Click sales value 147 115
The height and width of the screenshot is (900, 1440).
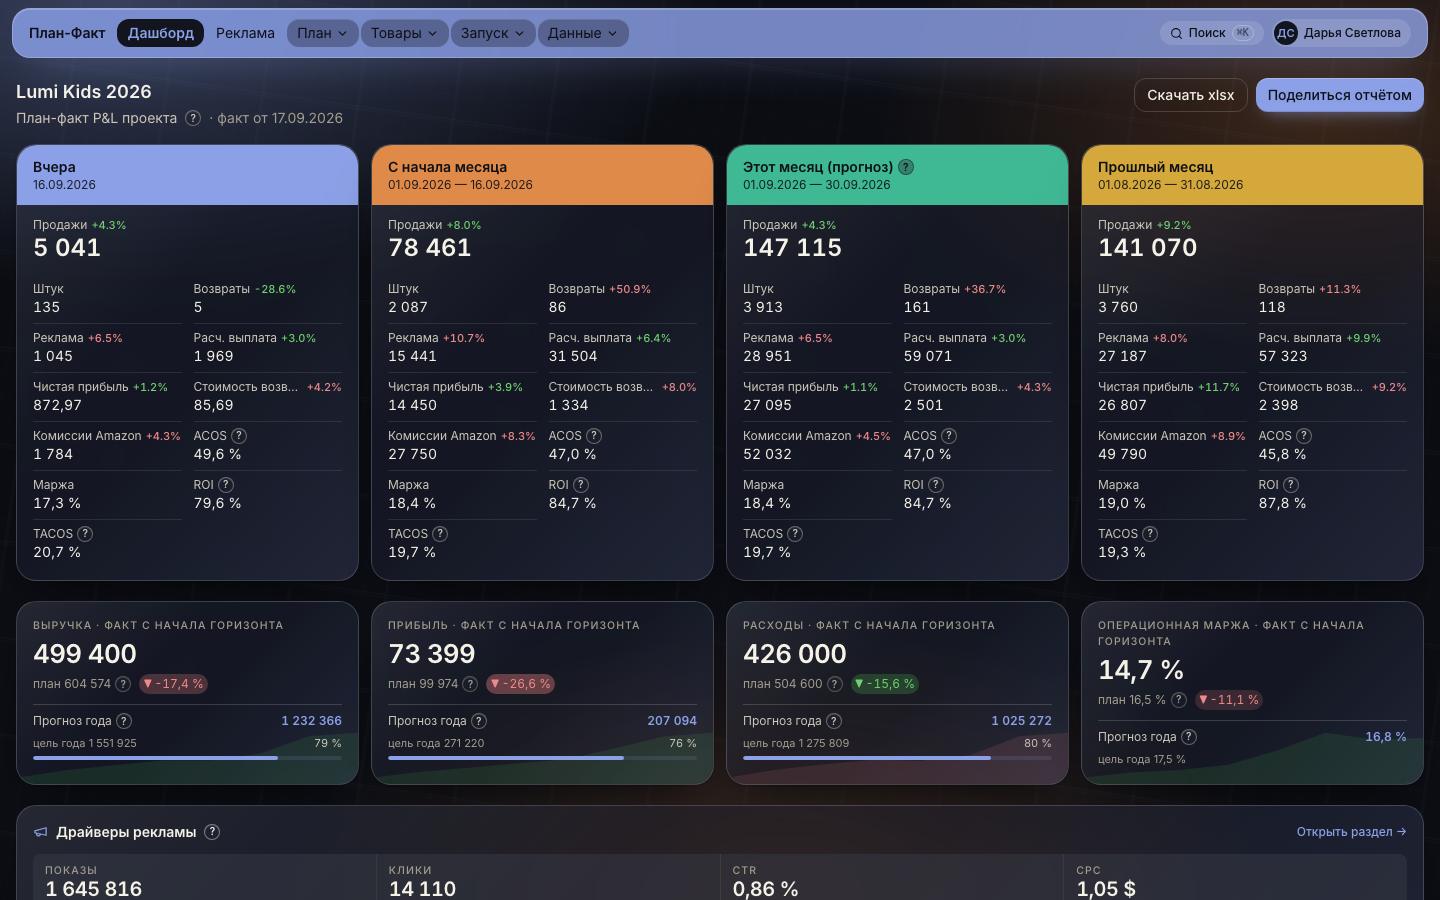click(x=792, y=248)
